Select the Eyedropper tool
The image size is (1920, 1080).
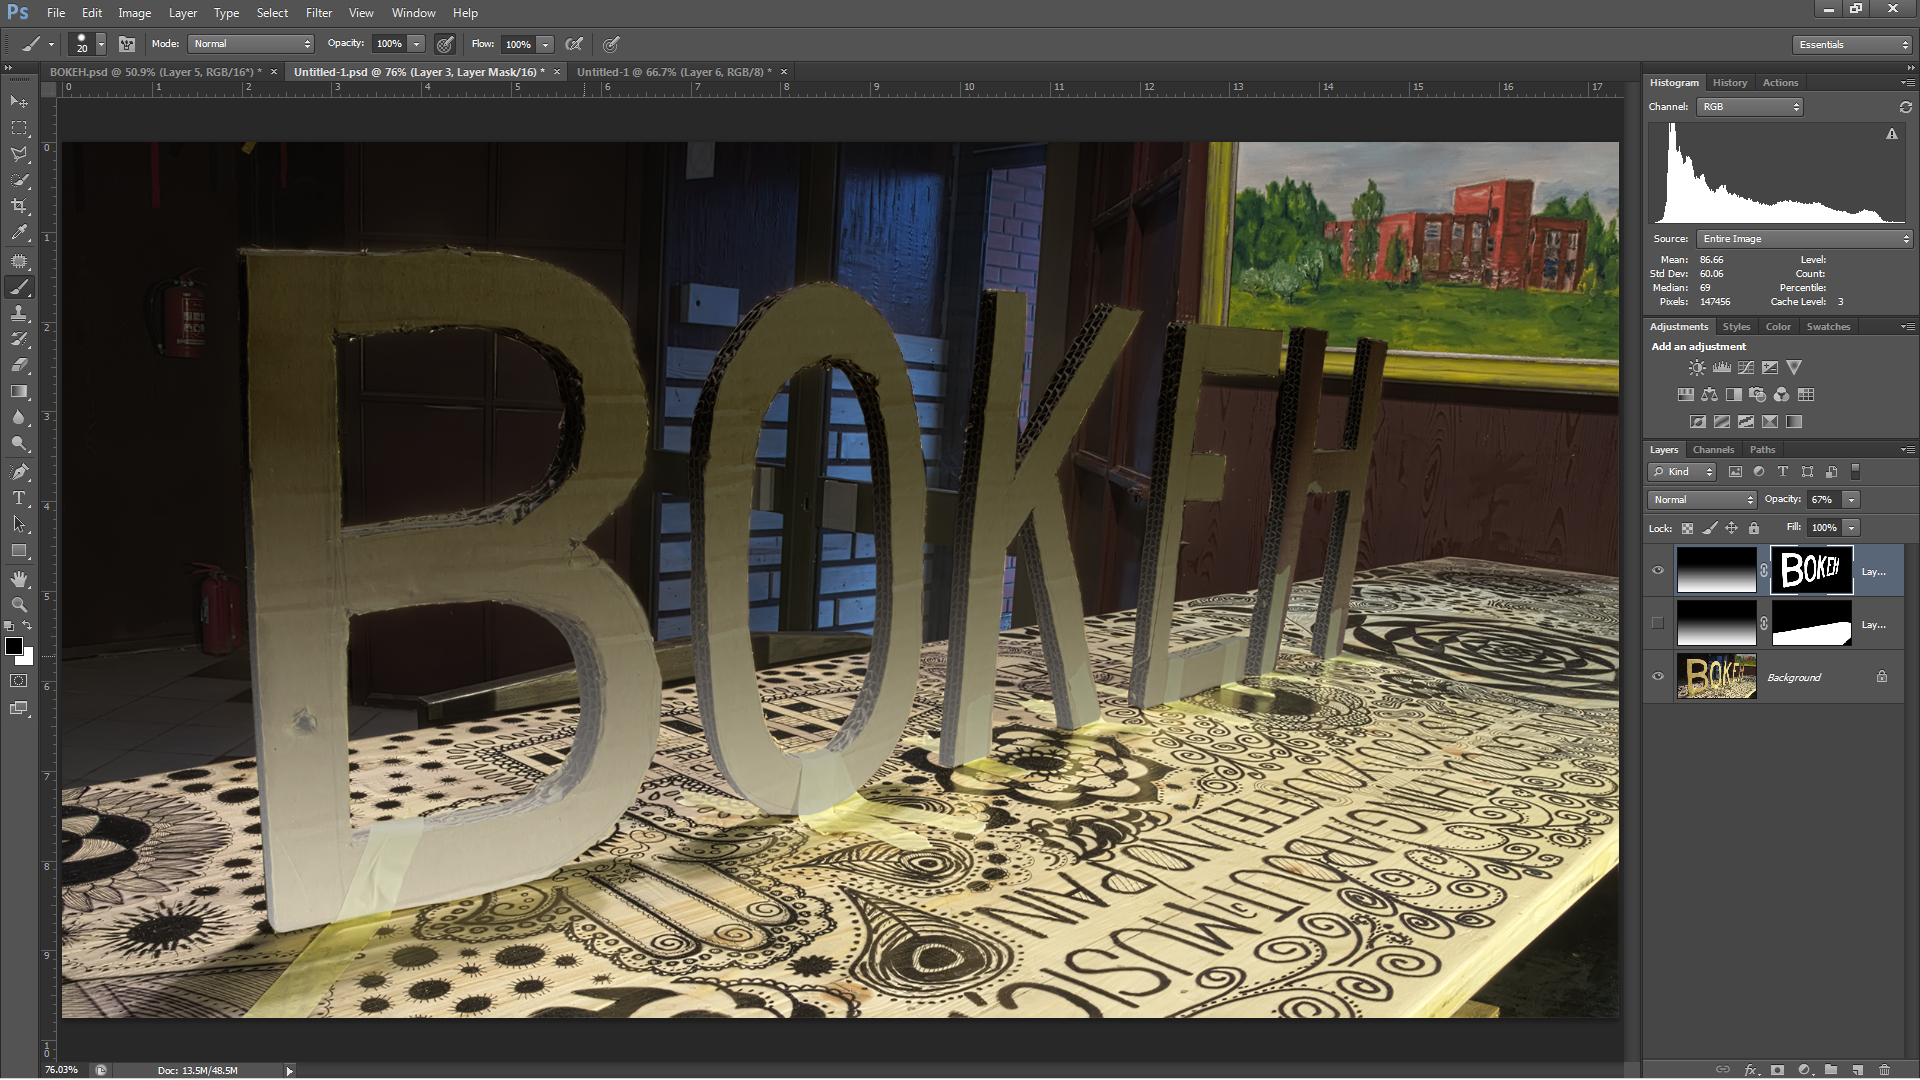click(19, 233)
